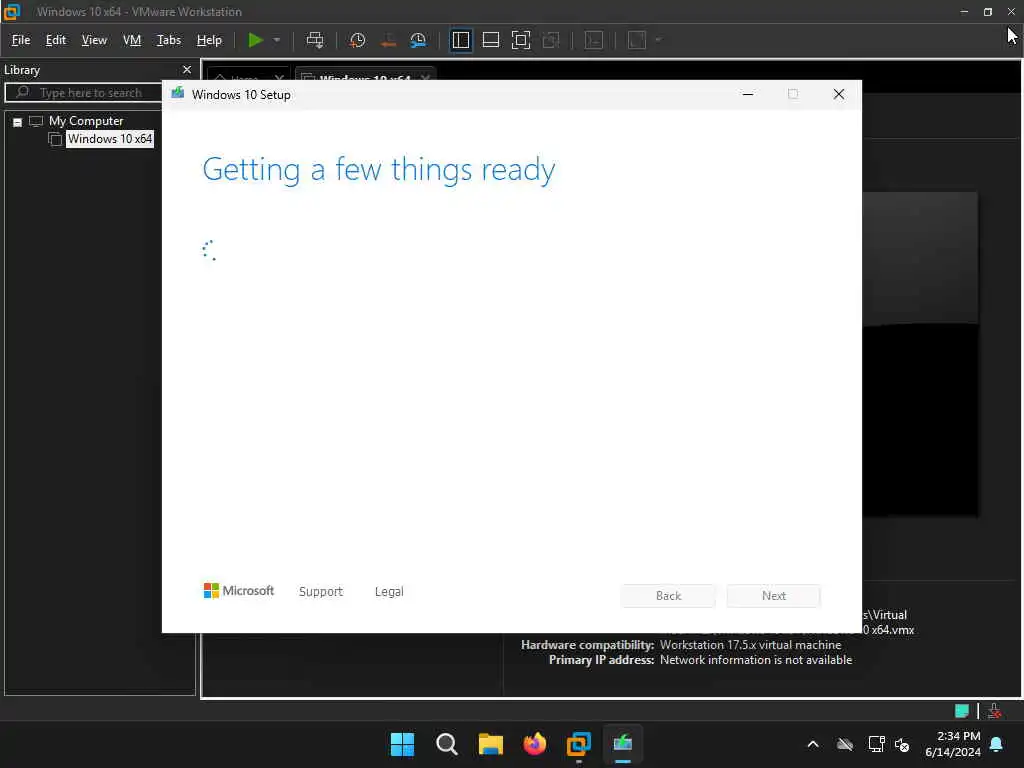The height and width of the screenshot is (768, 1024).
Task: Open the File menu
Action: (x=21, y=40)
